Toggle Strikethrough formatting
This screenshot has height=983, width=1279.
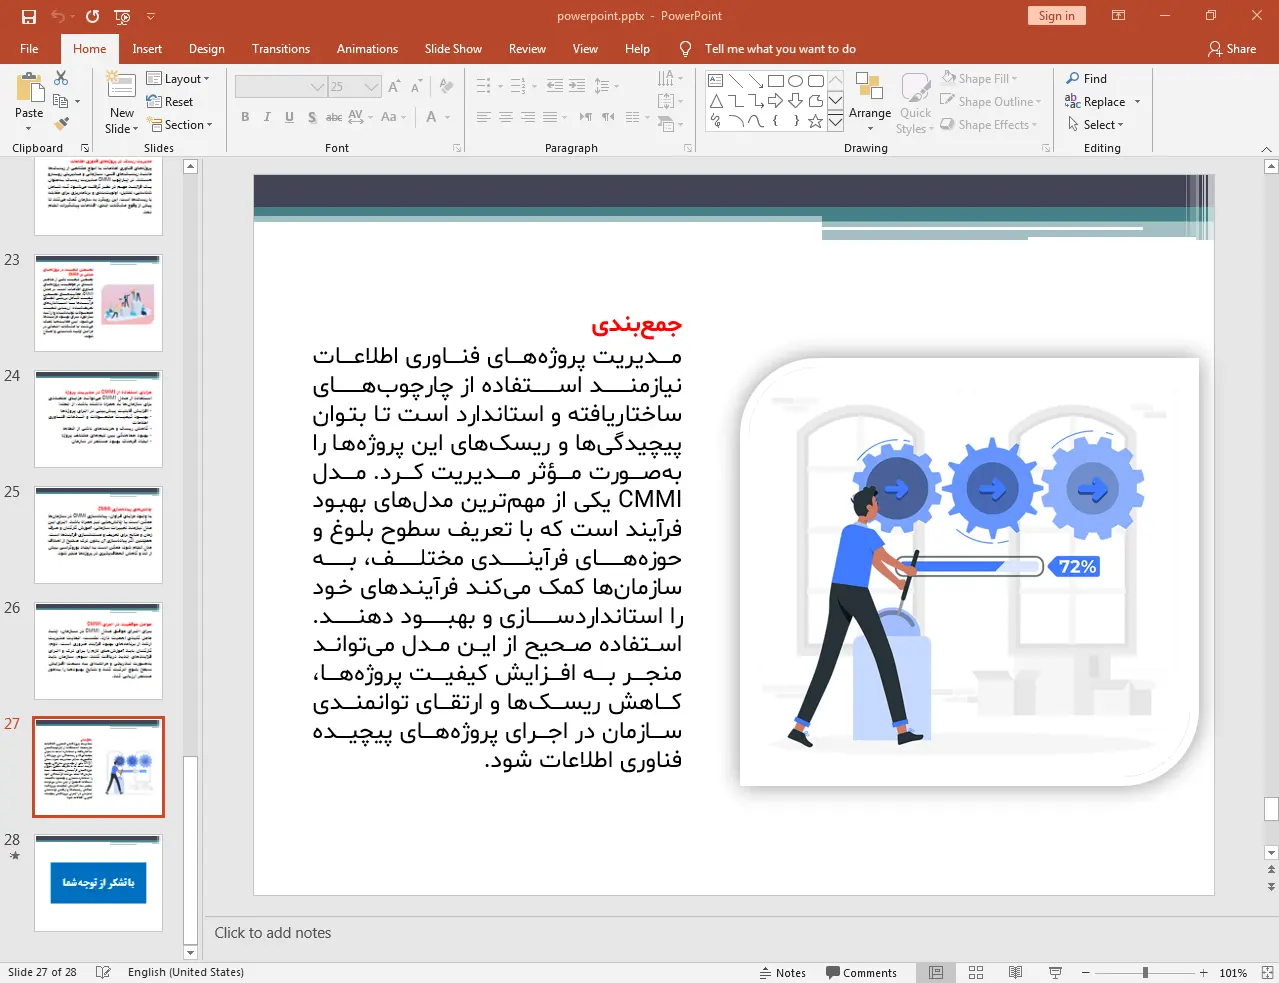tap(334, 117)
